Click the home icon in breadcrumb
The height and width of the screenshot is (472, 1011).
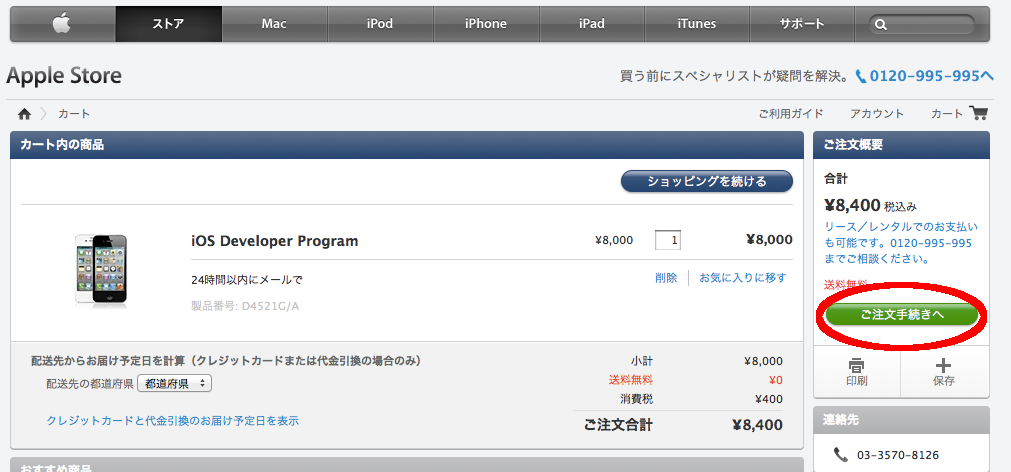25,114
